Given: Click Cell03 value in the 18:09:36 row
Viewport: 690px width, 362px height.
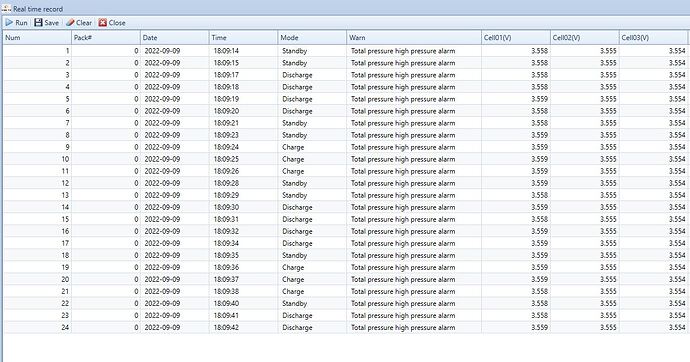Looking at the screenshot, I should pyautogui.click(x=677, y=267).
